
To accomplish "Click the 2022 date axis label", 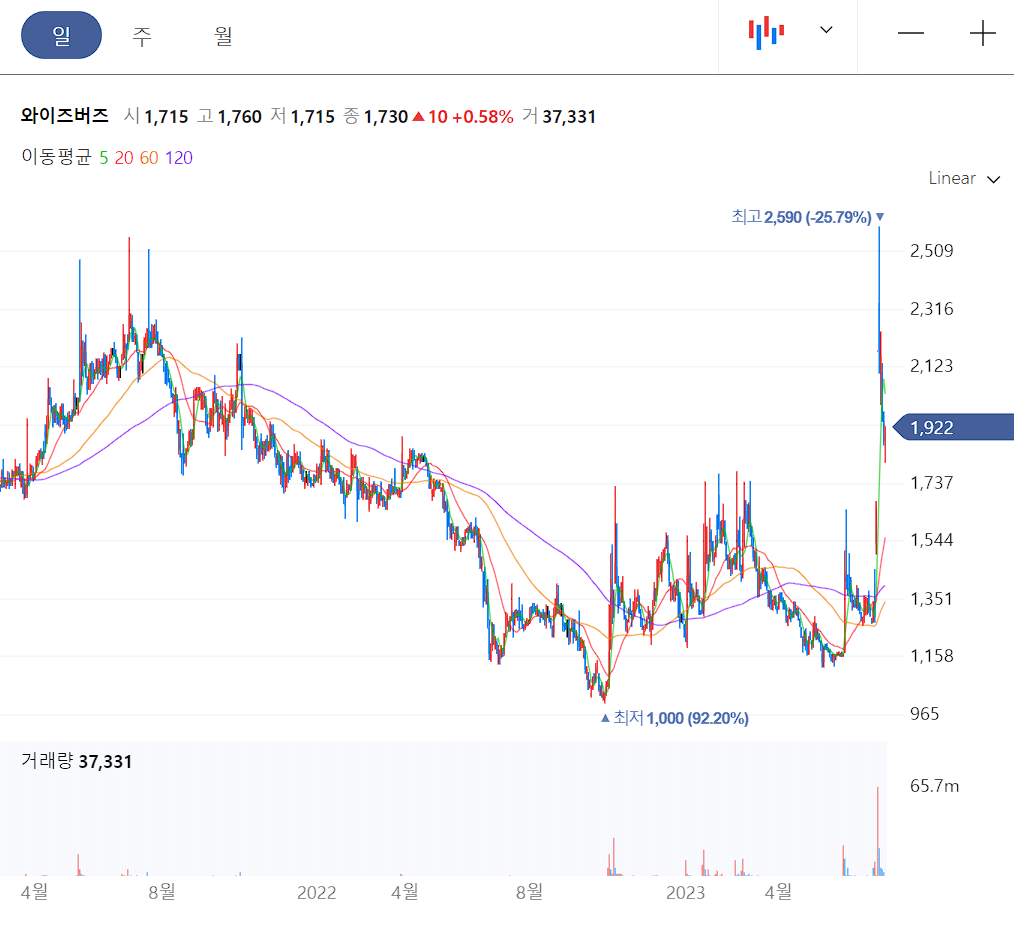I will pyautogui.click(x=316, y=893).
